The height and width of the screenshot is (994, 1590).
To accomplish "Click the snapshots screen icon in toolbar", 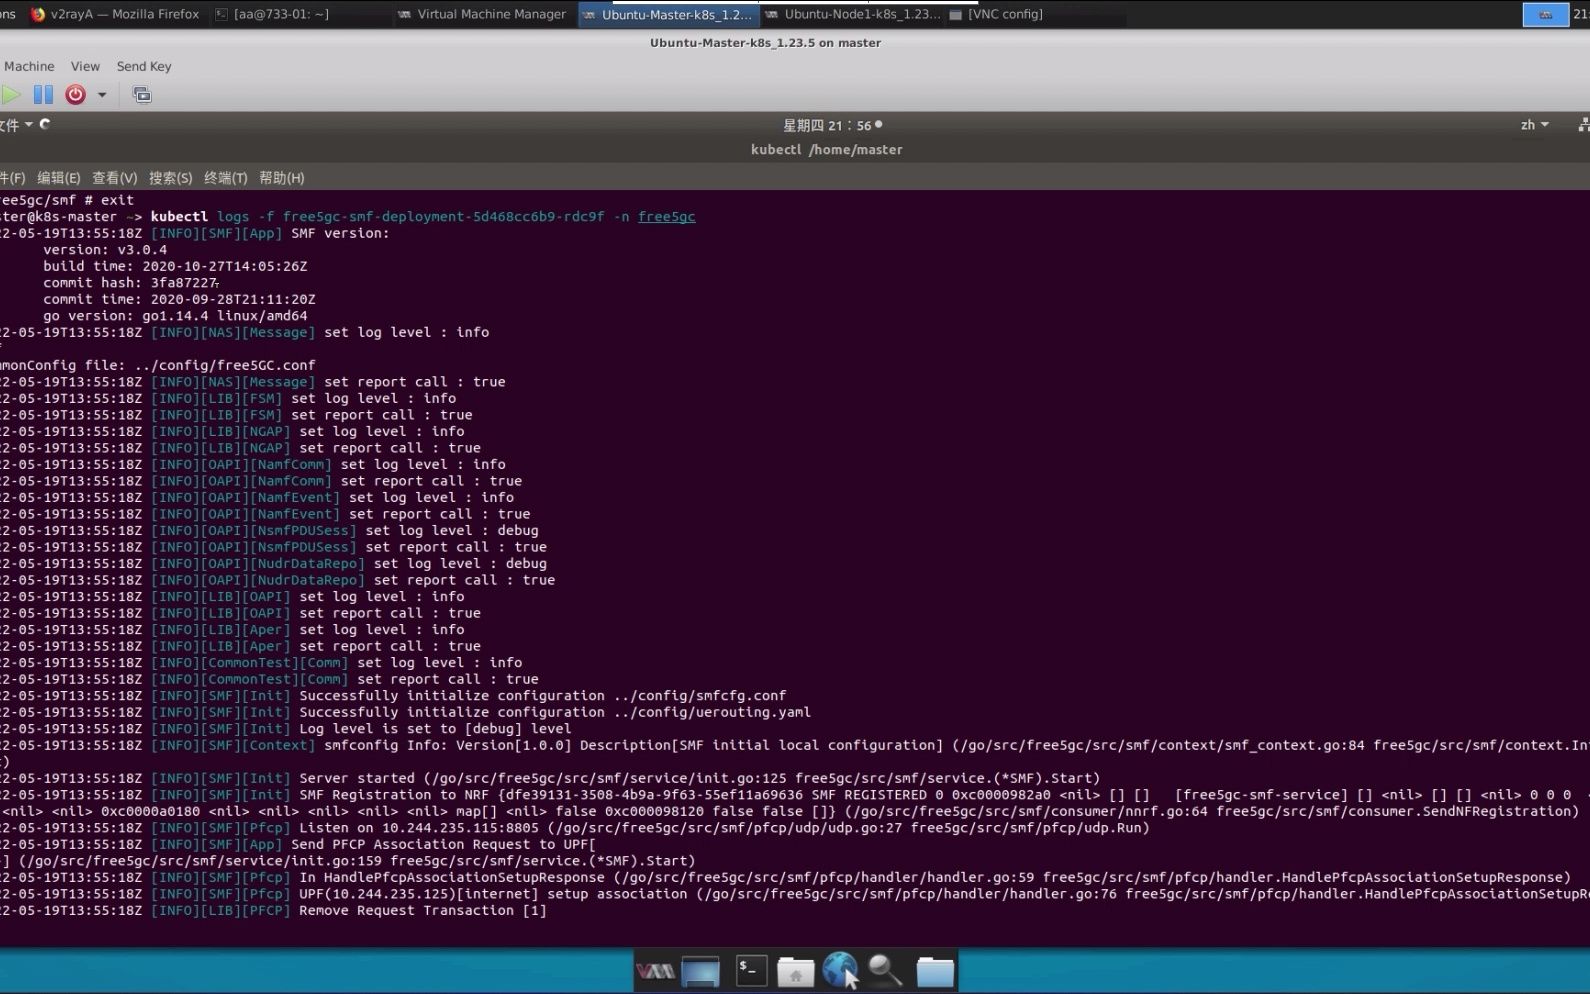I will 142,95.
